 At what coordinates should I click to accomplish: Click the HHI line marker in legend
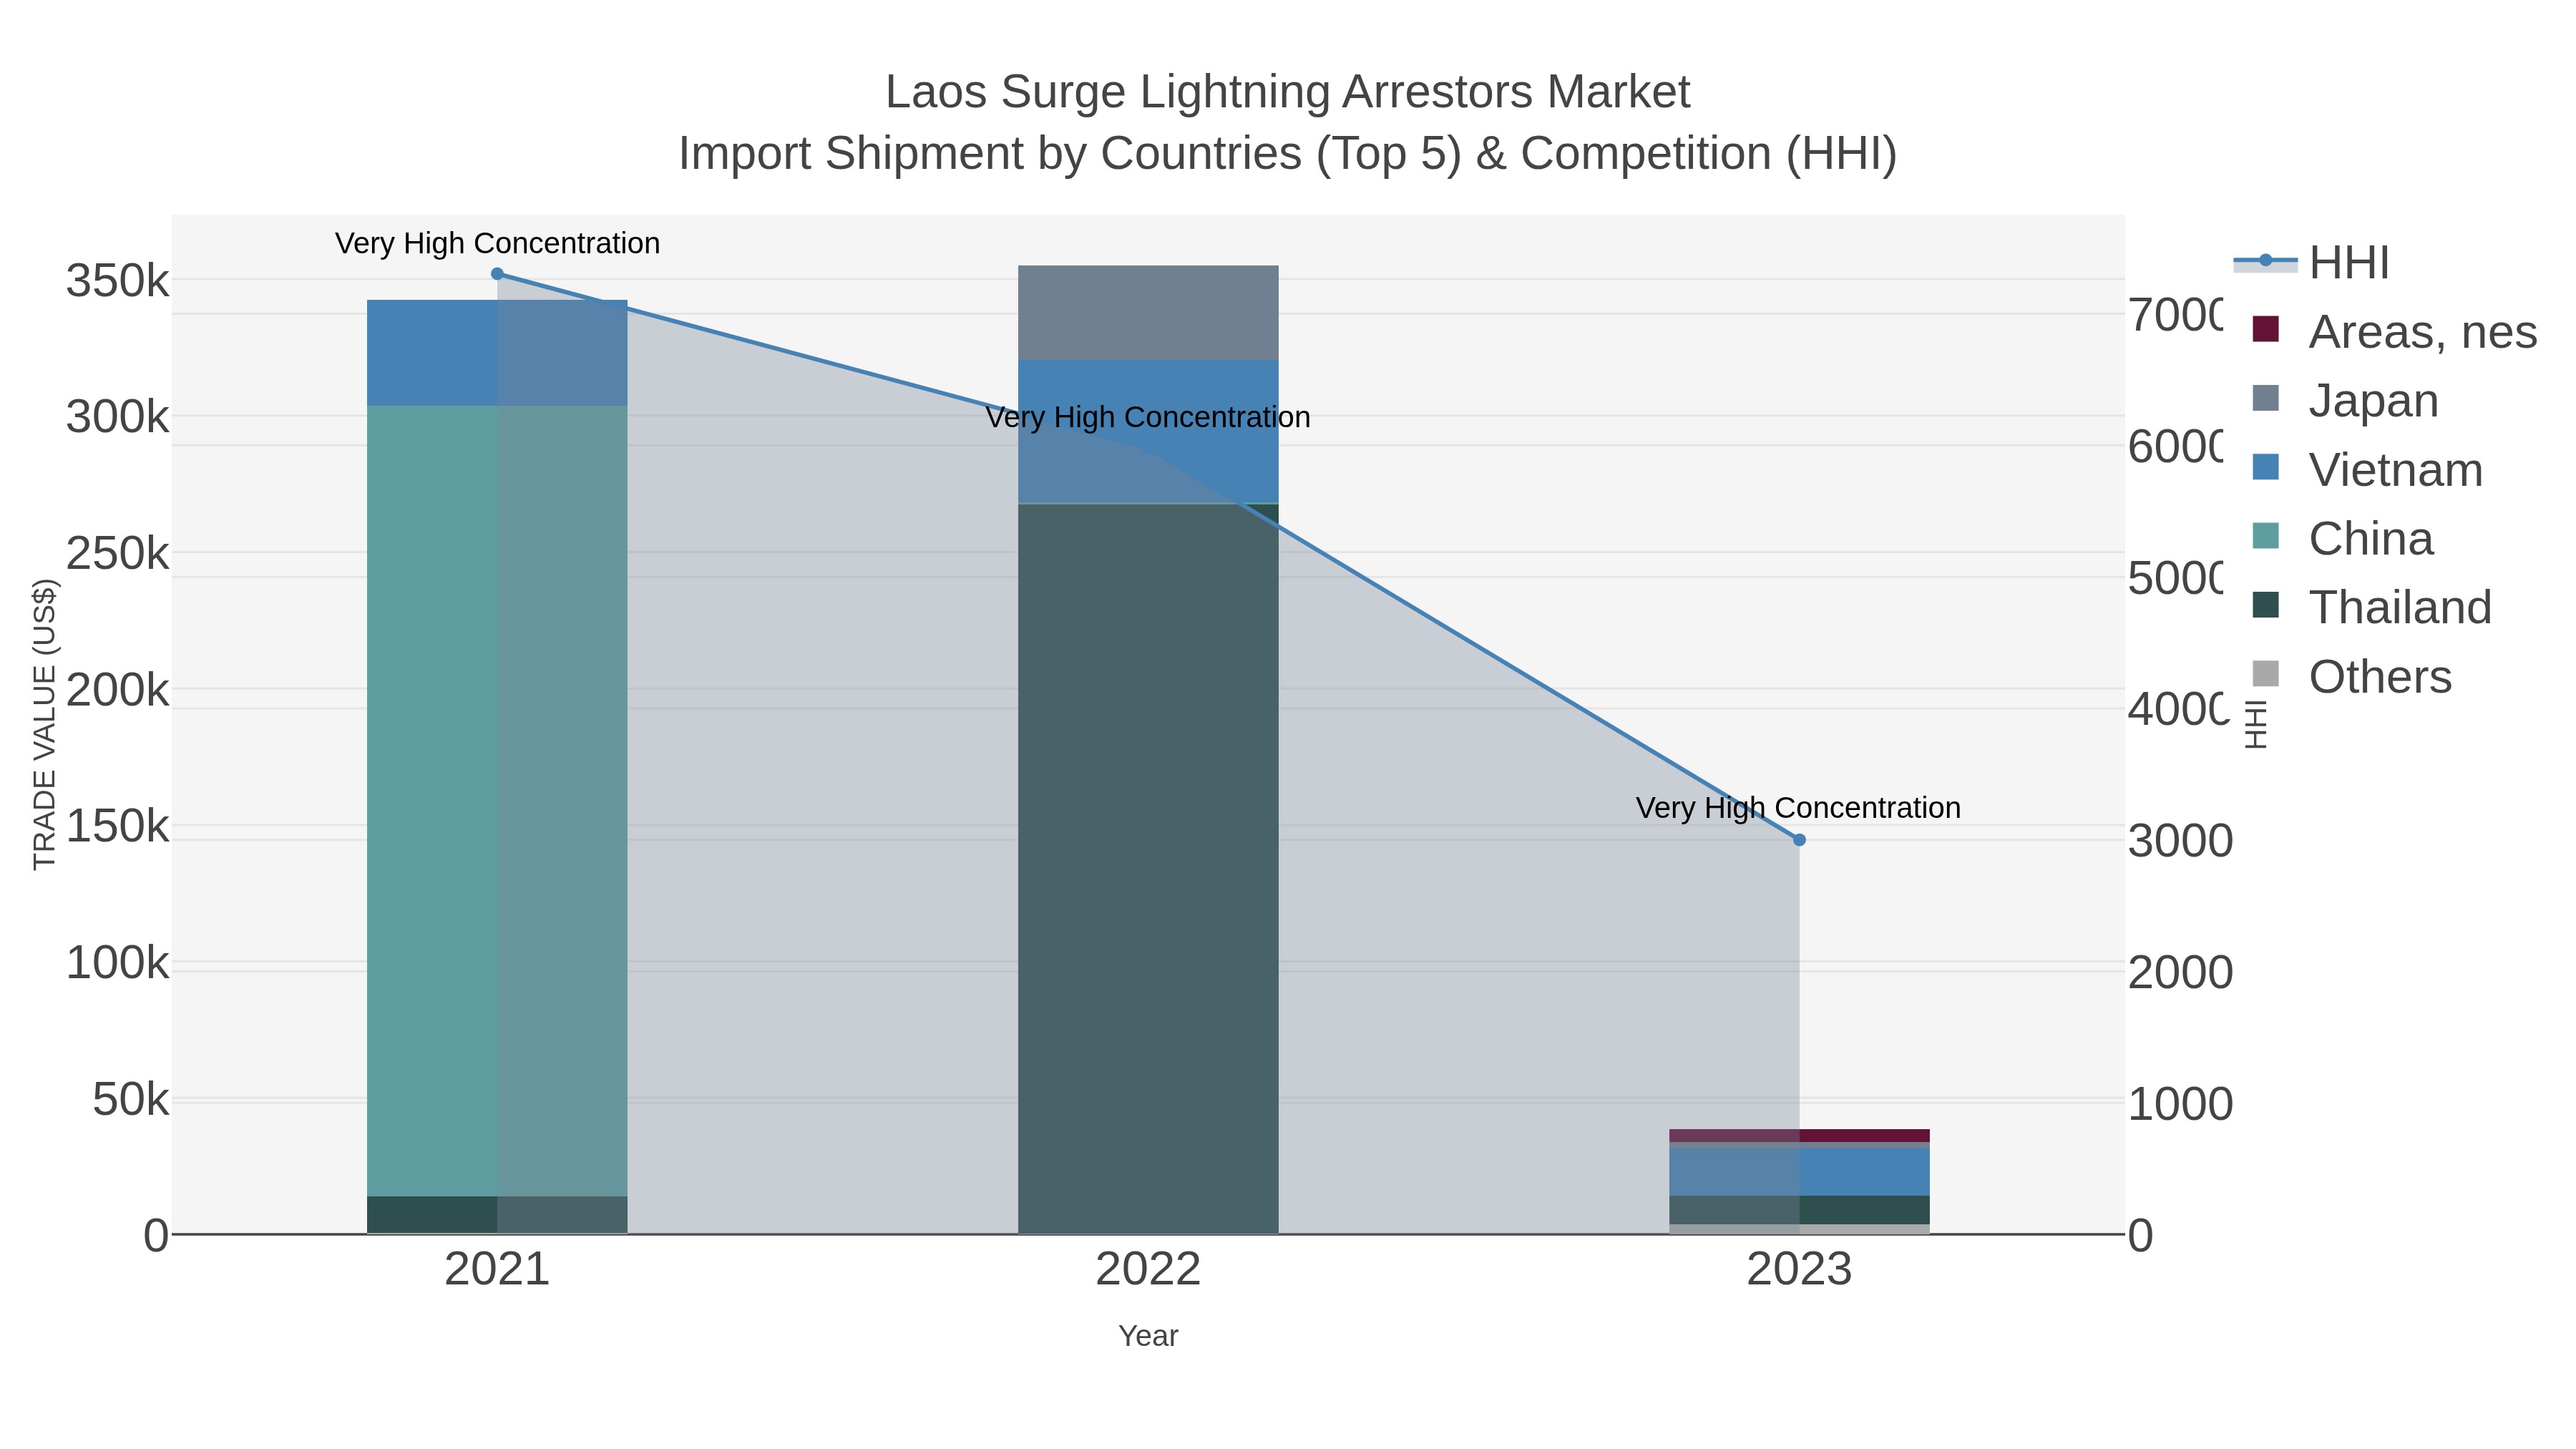tap(2266, 261)
